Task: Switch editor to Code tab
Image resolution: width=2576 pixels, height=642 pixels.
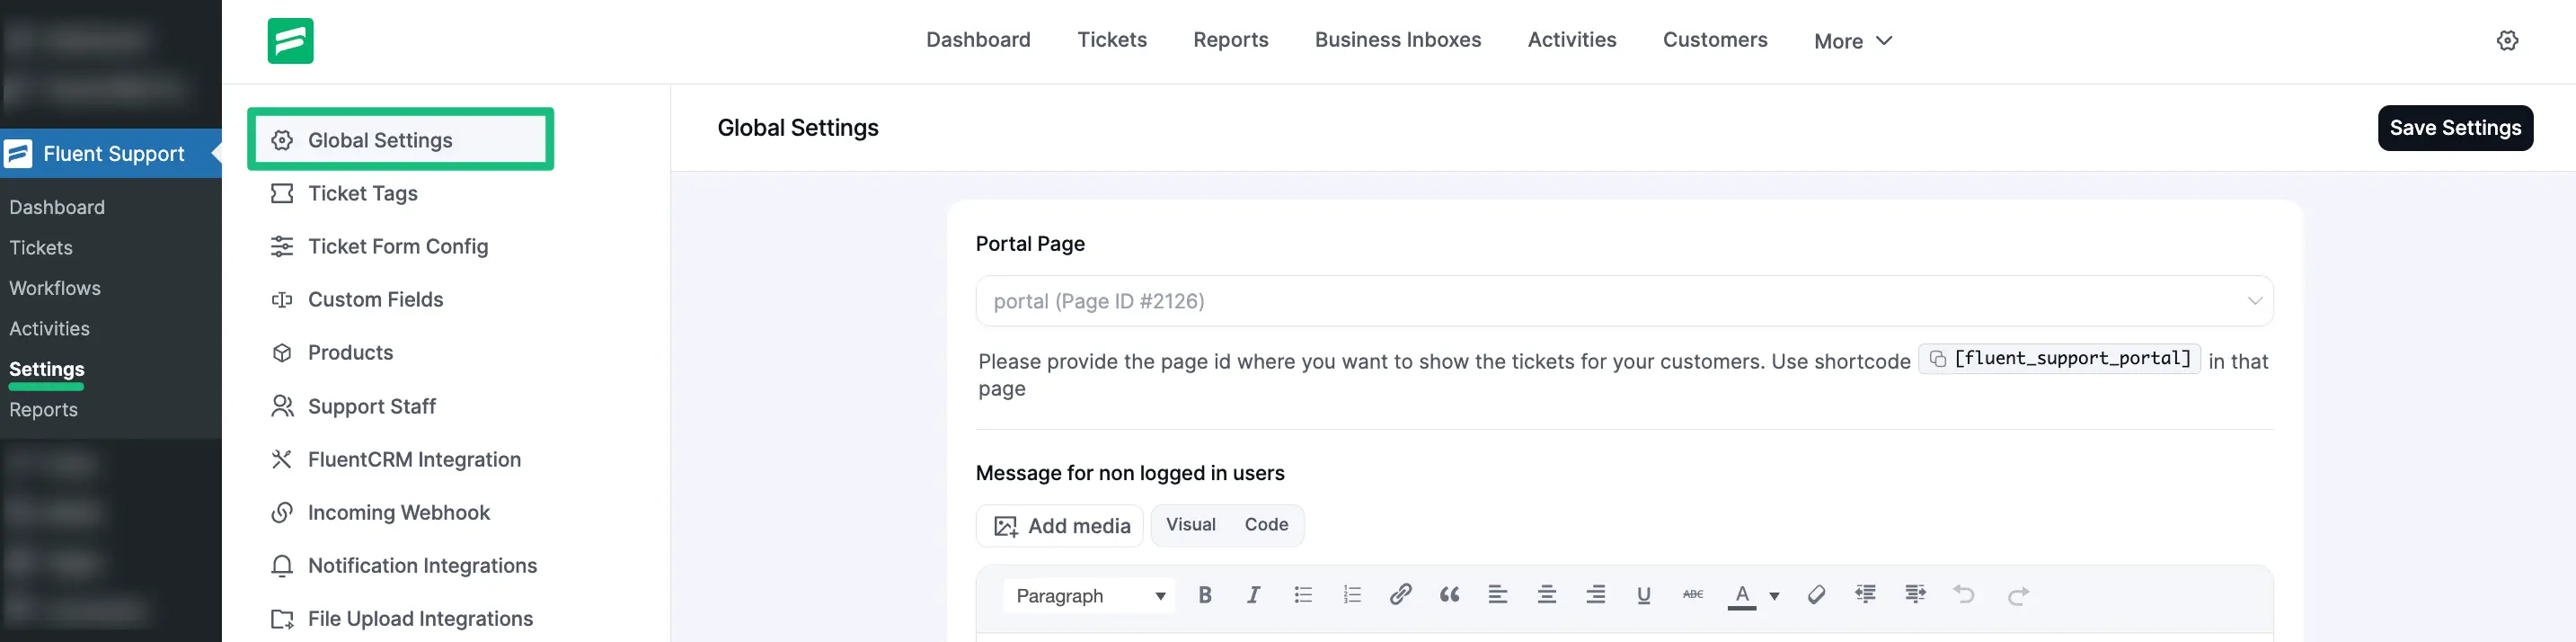Action: click(1265, 525)
